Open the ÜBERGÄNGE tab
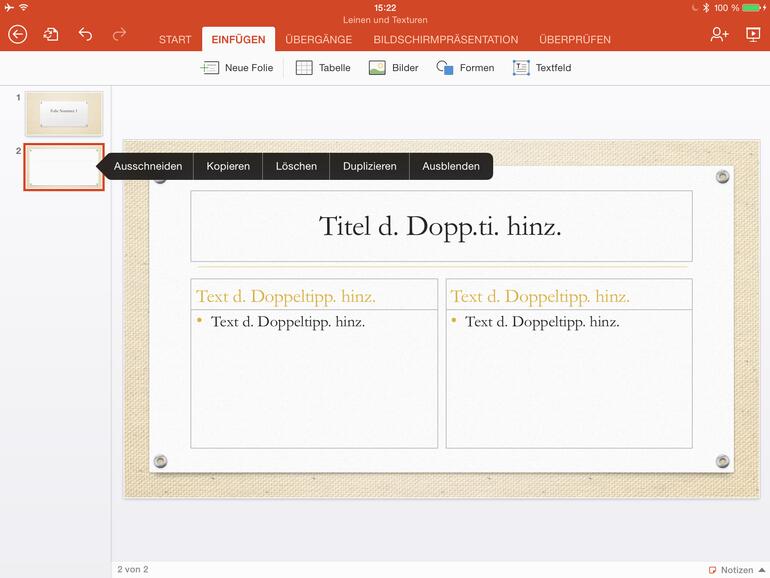Image resolution: width=770 pixels, height=578 pixels. [x=318, y=40]
